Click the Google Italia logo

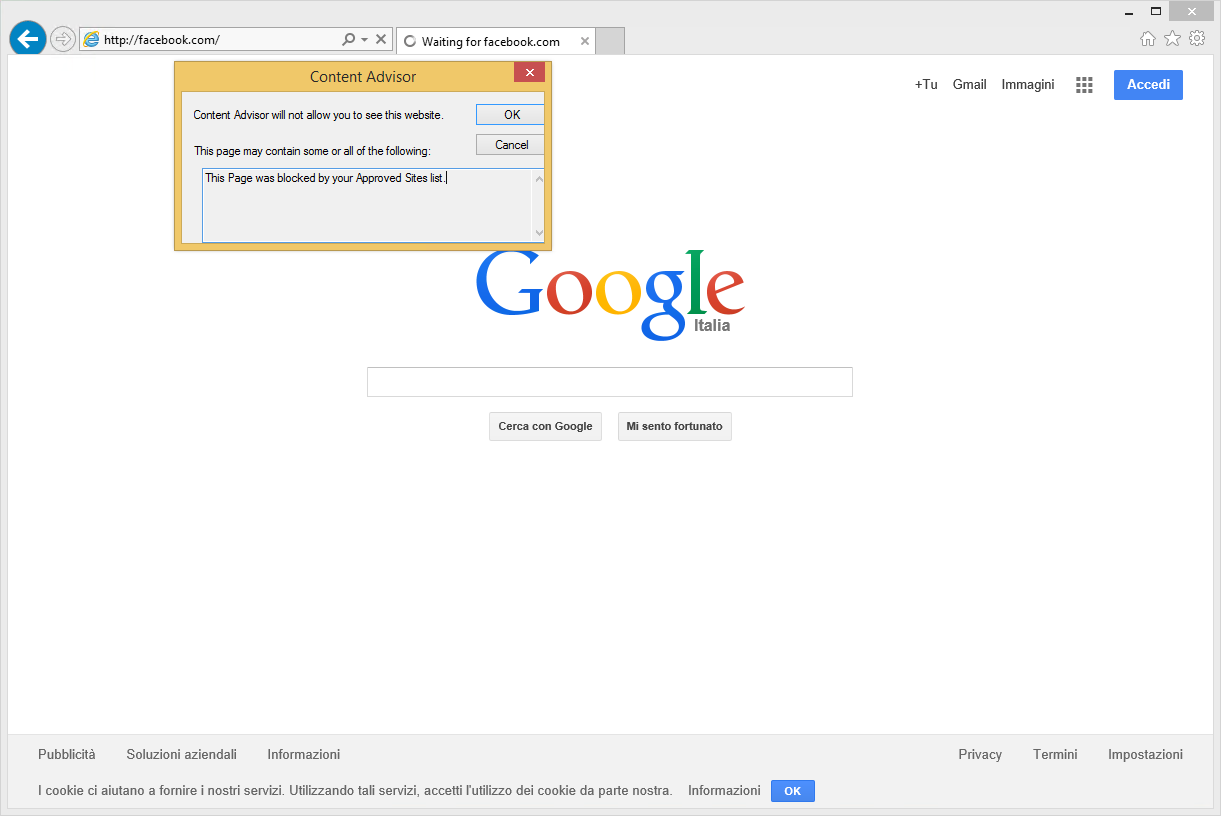pos(610,295)
